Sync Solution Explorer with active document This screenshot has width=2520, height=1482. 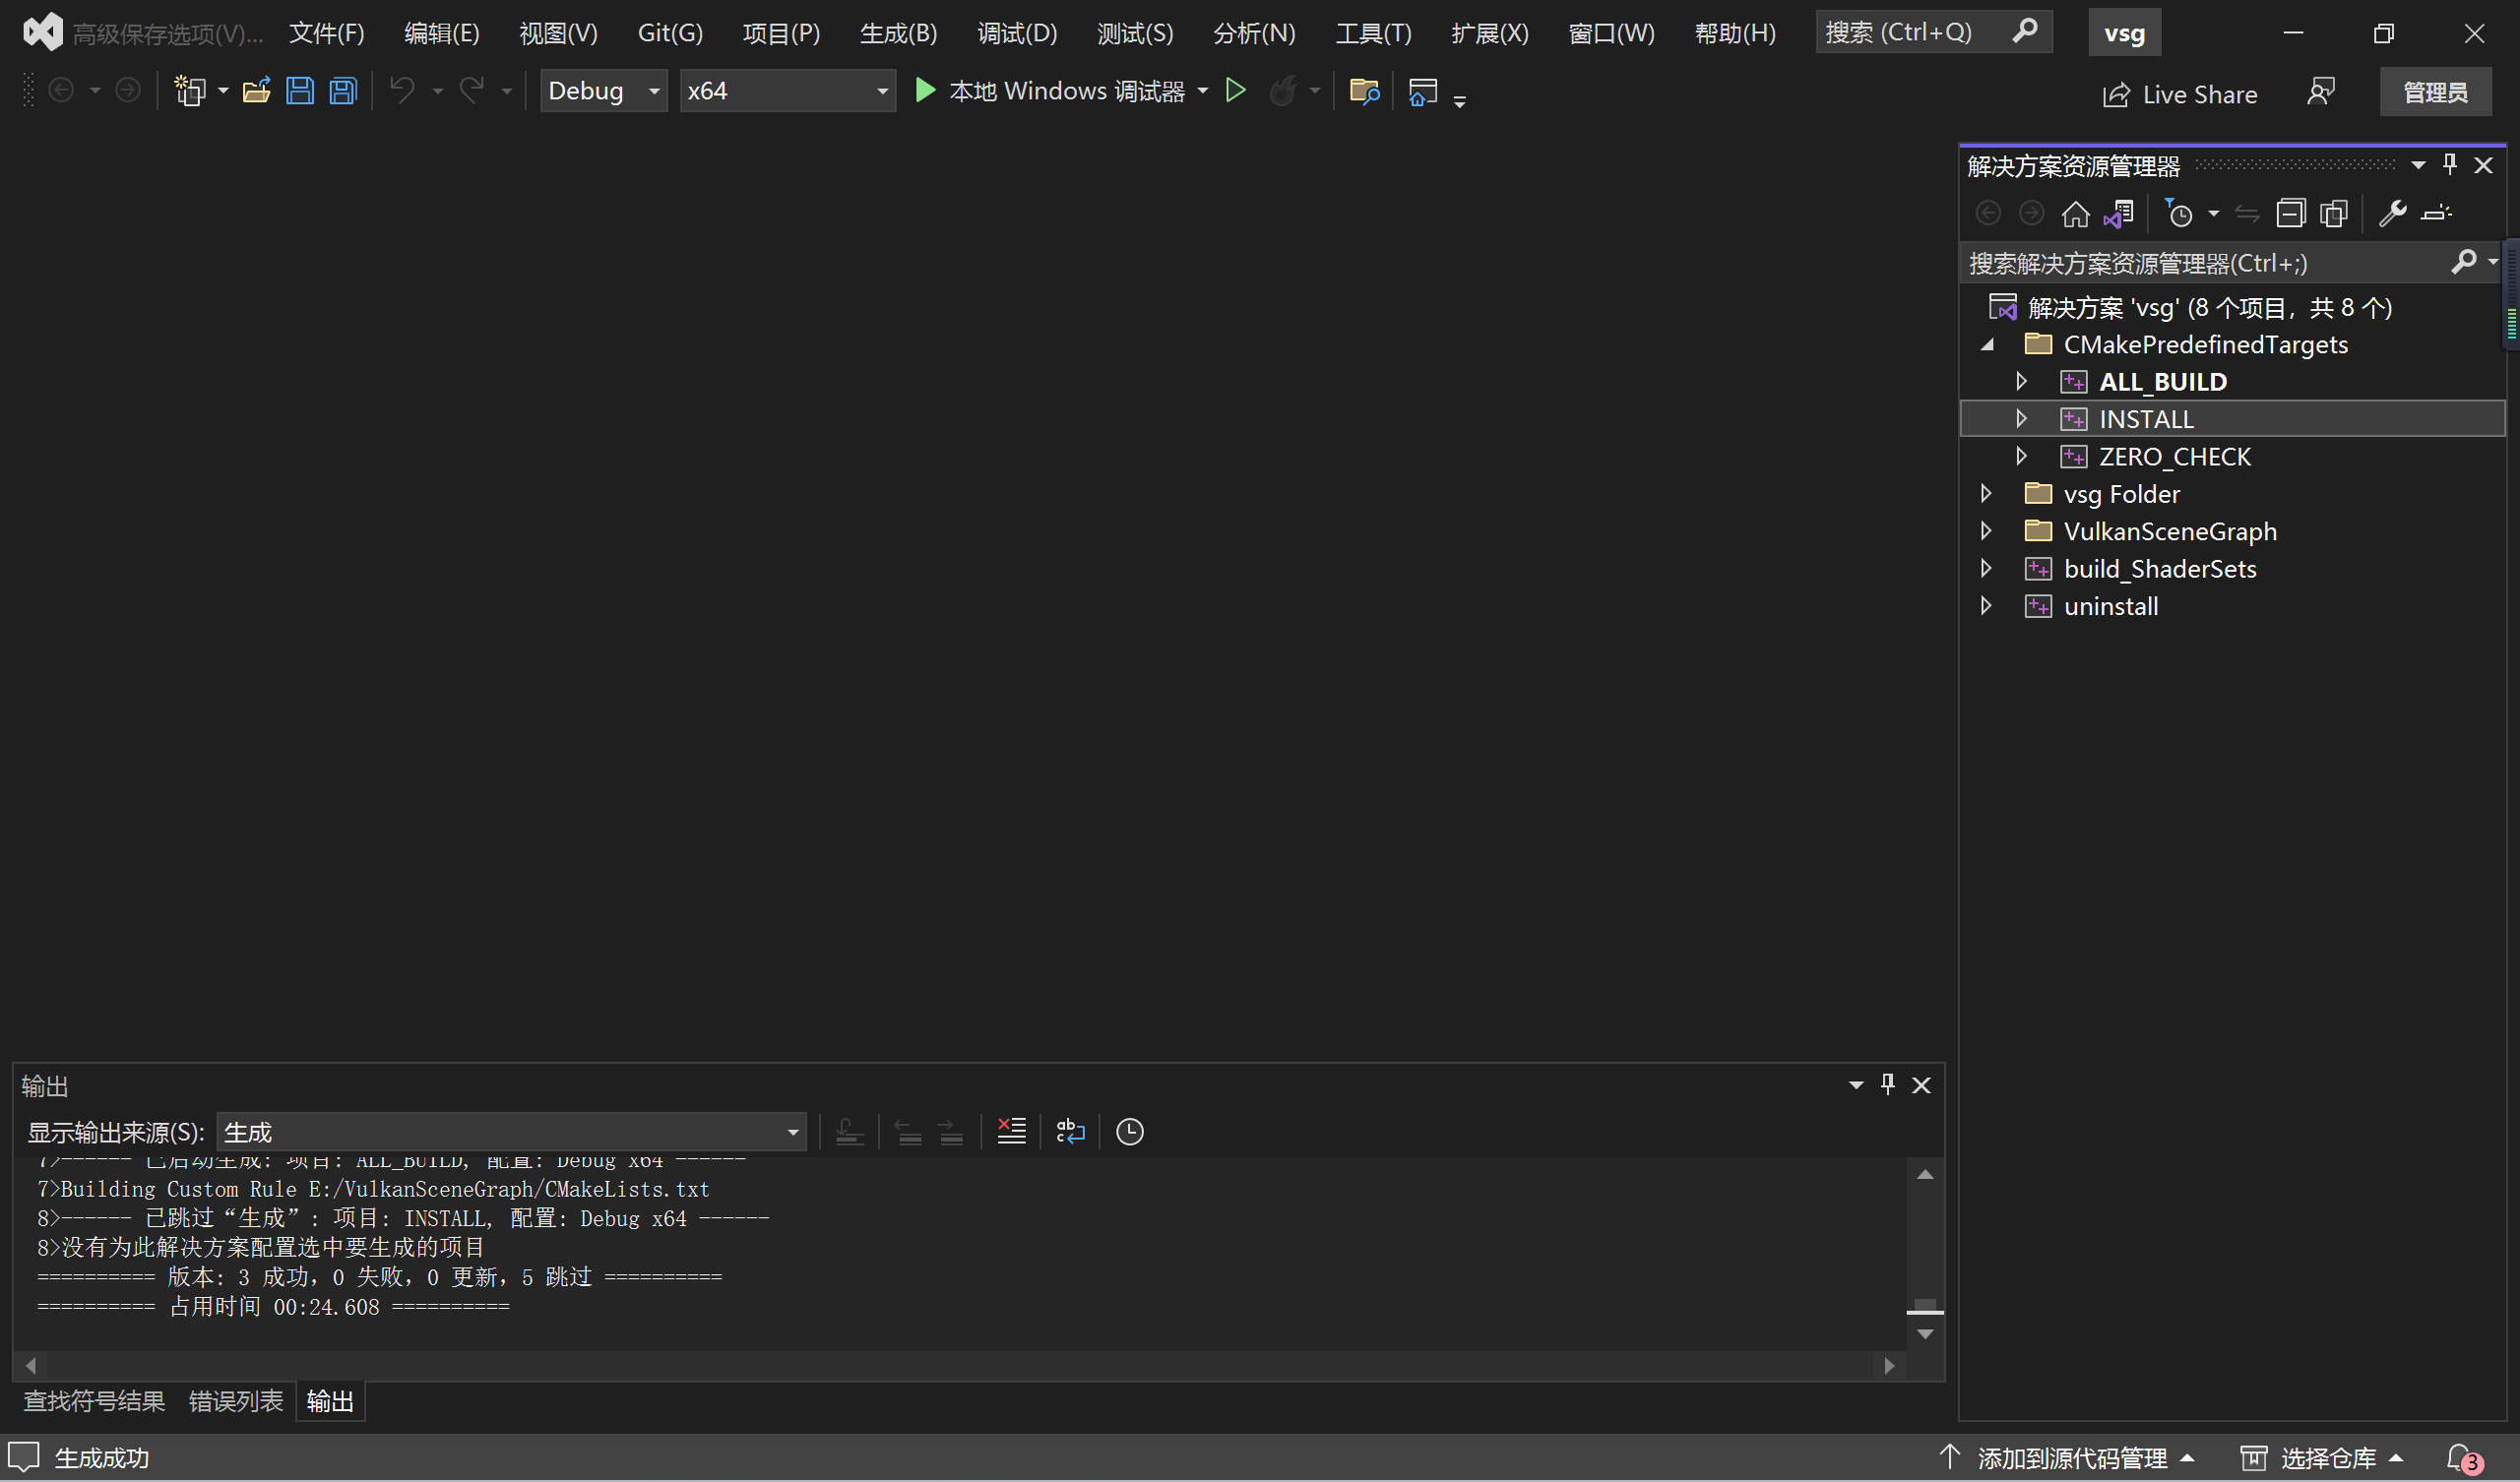(x=2120, y=213)
